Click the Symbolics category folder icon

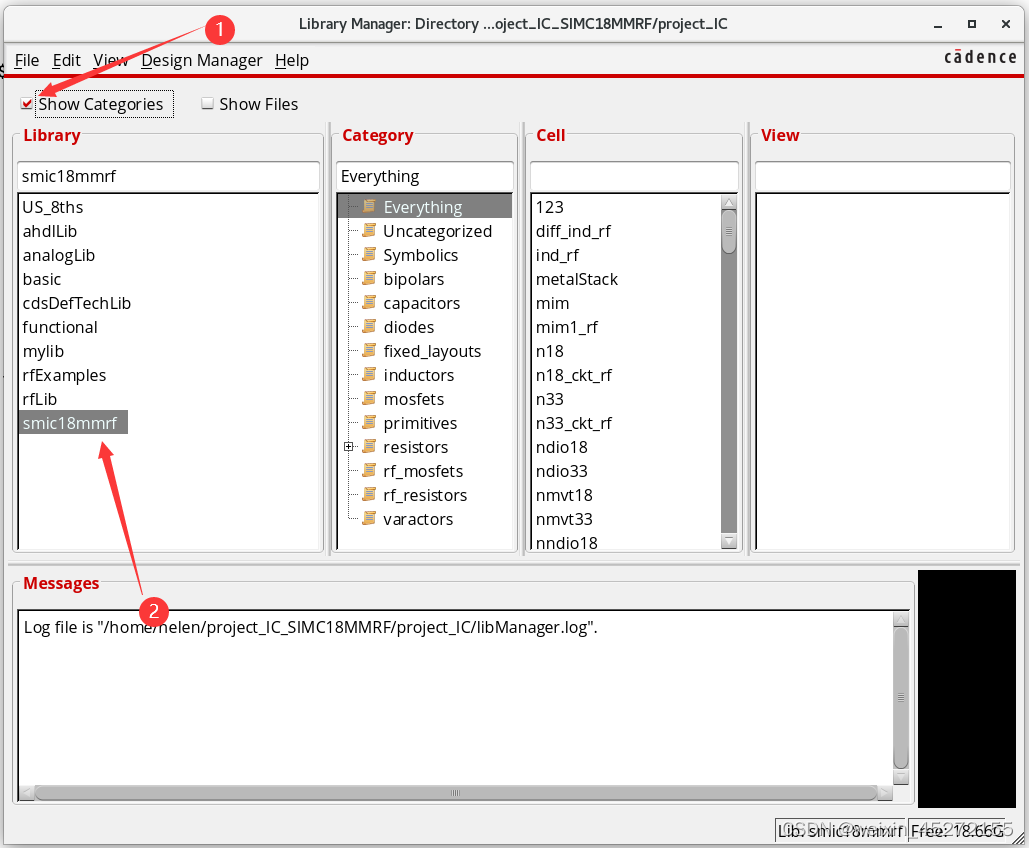369,255
